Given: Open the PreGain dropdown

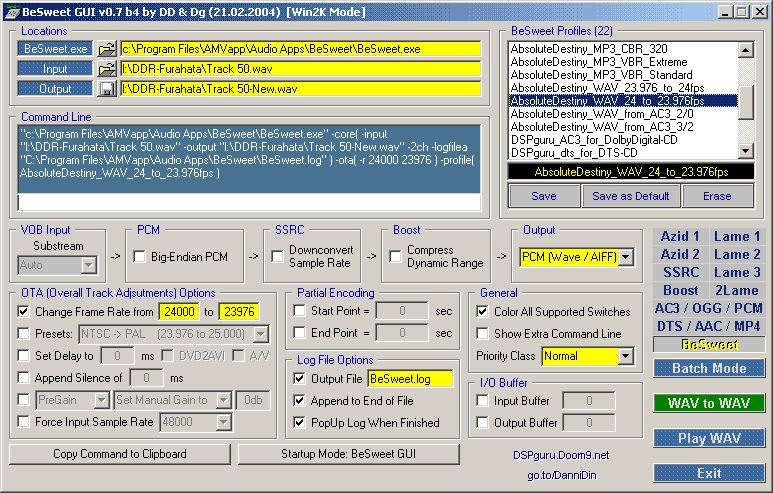Looking at the screenshot, I should pyautogui.click(x=102, y=400).
